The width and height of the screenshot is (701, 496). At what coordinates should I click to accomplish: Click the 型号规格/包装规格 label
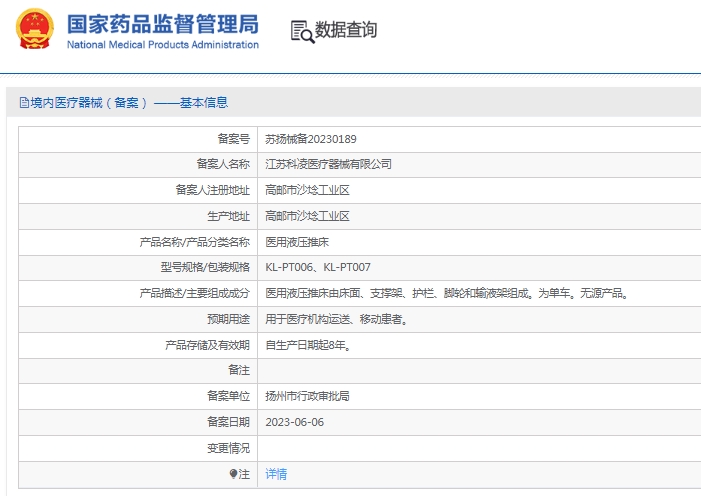205,267
